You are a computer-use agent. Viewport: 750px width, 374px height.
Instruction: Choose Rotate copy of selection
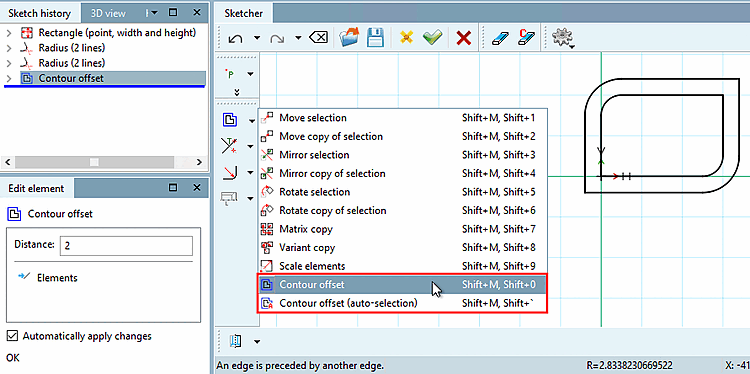[402, 210]
